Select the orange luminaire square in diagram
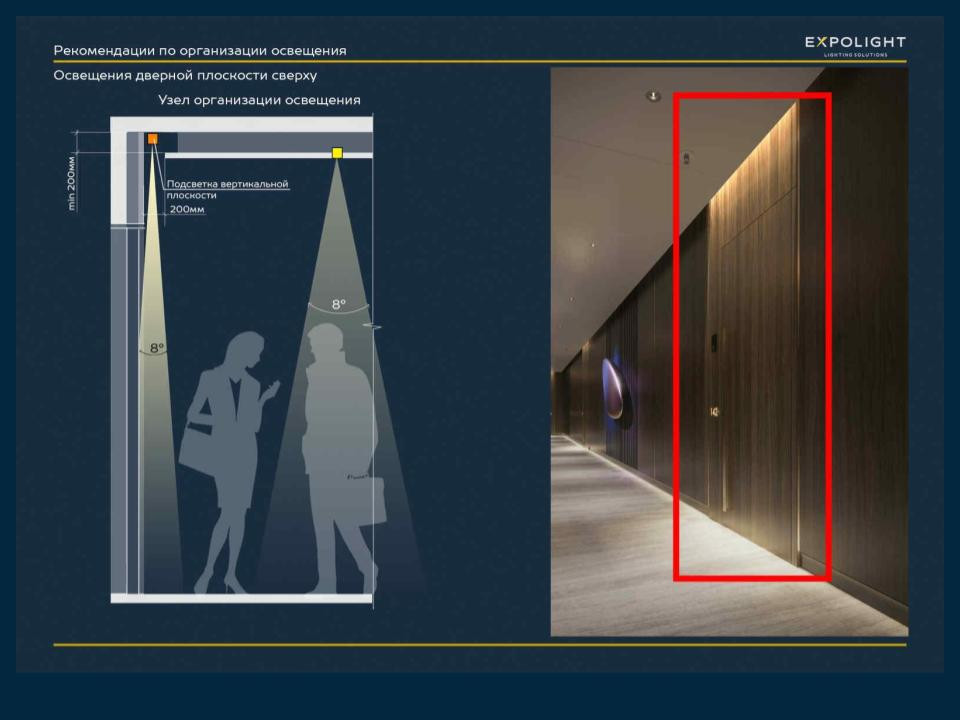Viewport: 960px width, 720px height. tap(152, 139)
